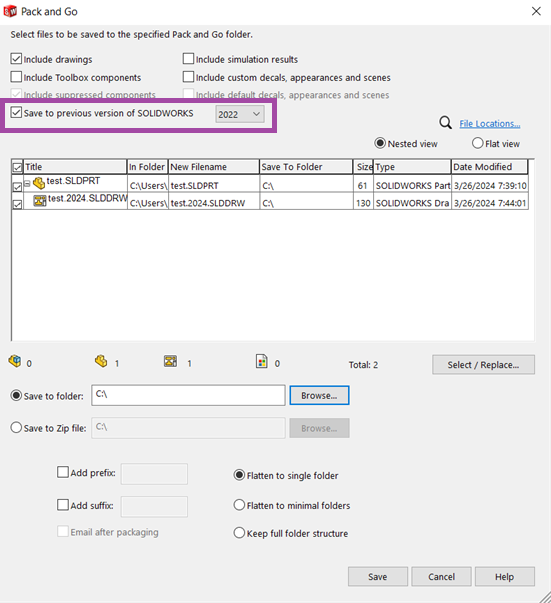Toggle Save to previous version of SOLIDWORKS
Viewport: 551px width, 603px height.
click(x=16, y=113)
